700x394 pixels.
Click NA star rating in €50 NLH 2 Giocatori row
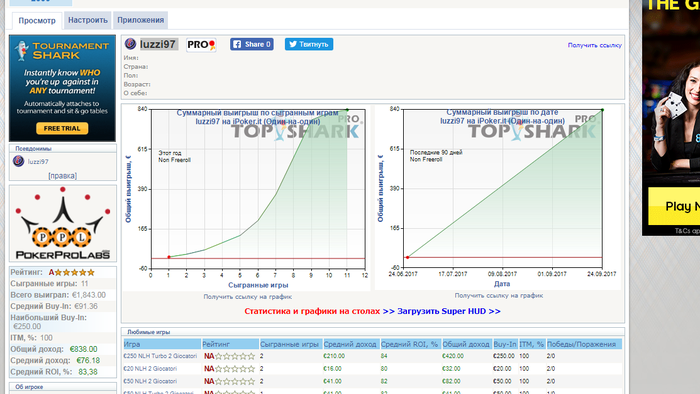229,381
